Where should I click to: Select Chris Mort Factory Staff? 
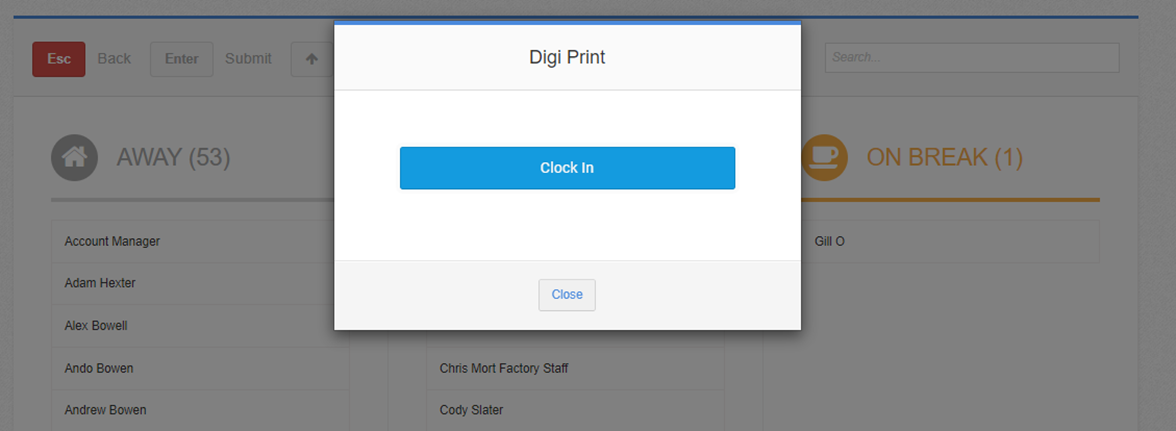coord(575,368)
